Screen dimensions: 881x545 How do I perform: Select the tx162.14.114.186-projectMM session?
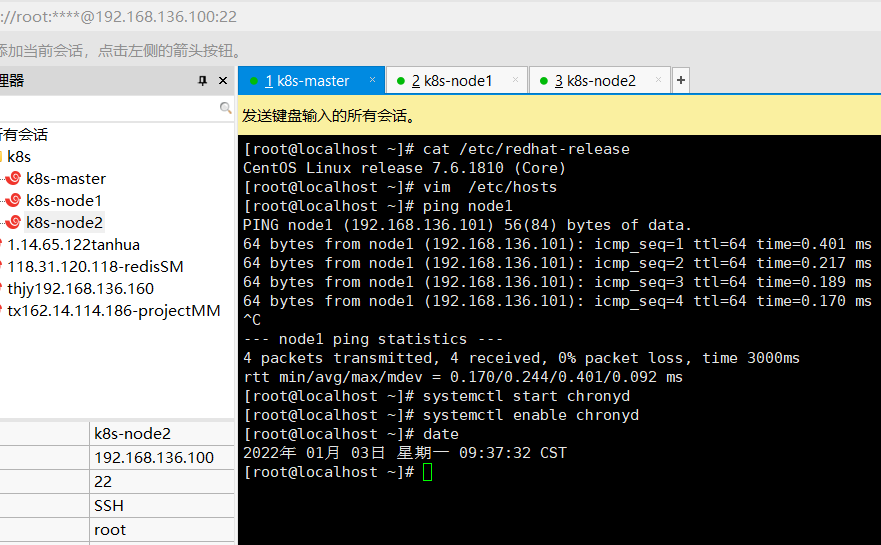pos(113,310)
